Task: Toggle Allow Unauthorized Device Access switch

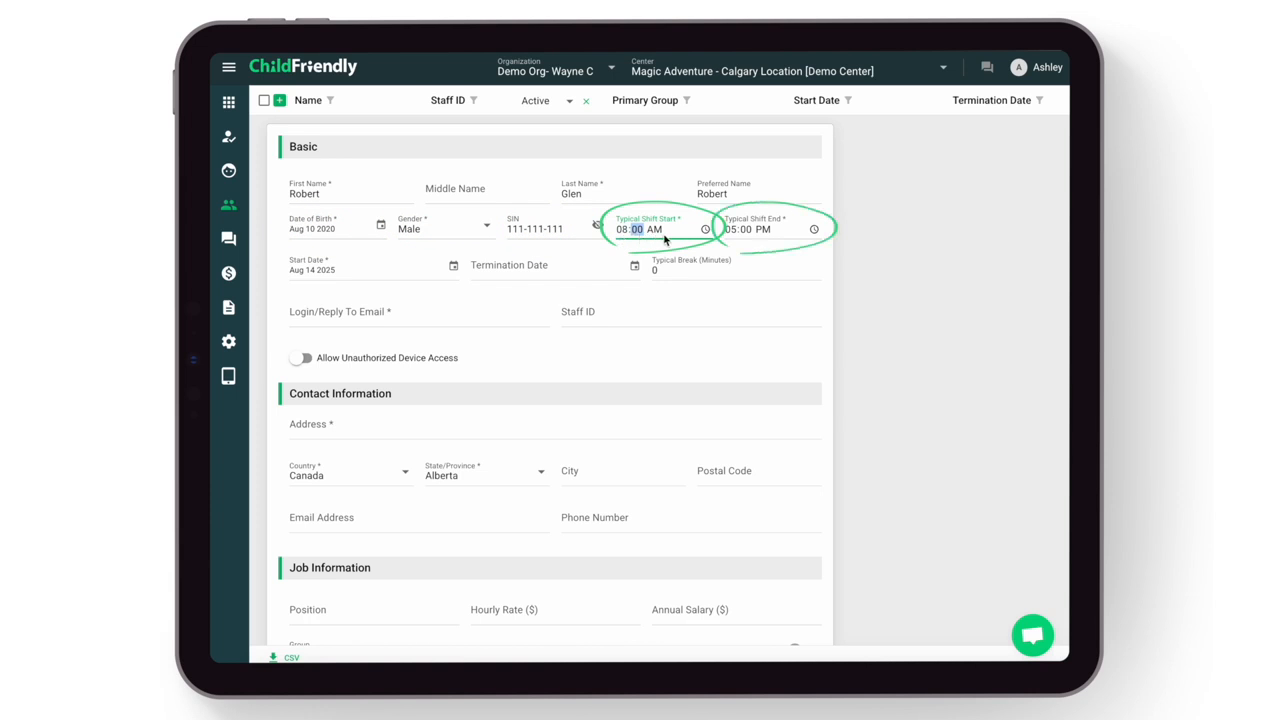Action: click(x=301, y=358)
